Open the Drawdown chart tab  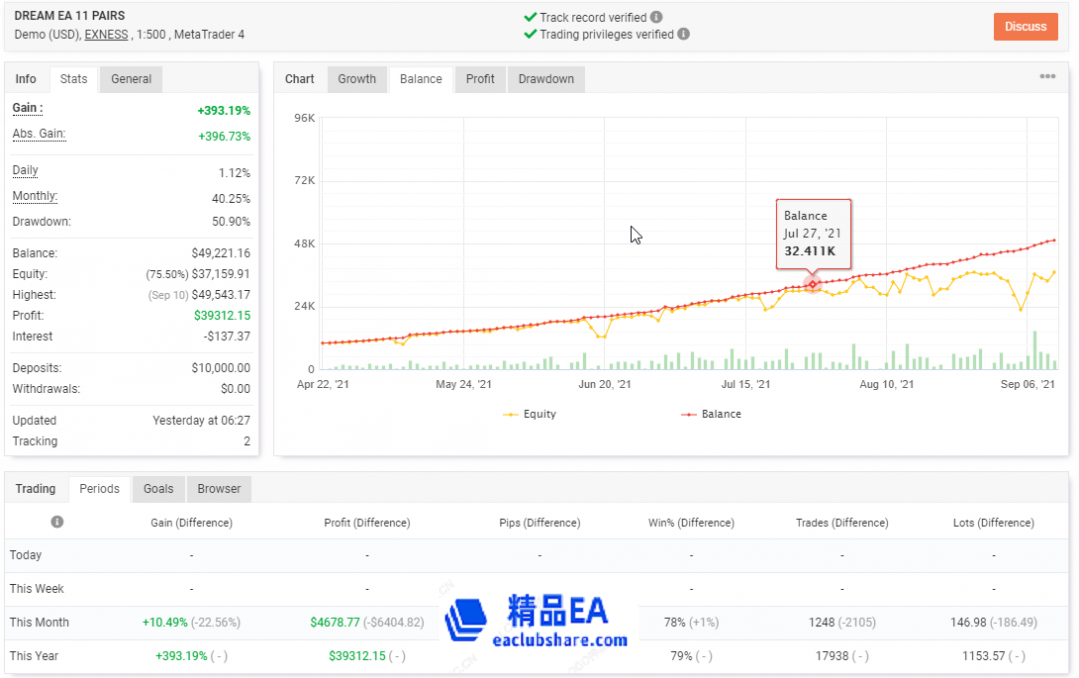(x=546, y=79)
